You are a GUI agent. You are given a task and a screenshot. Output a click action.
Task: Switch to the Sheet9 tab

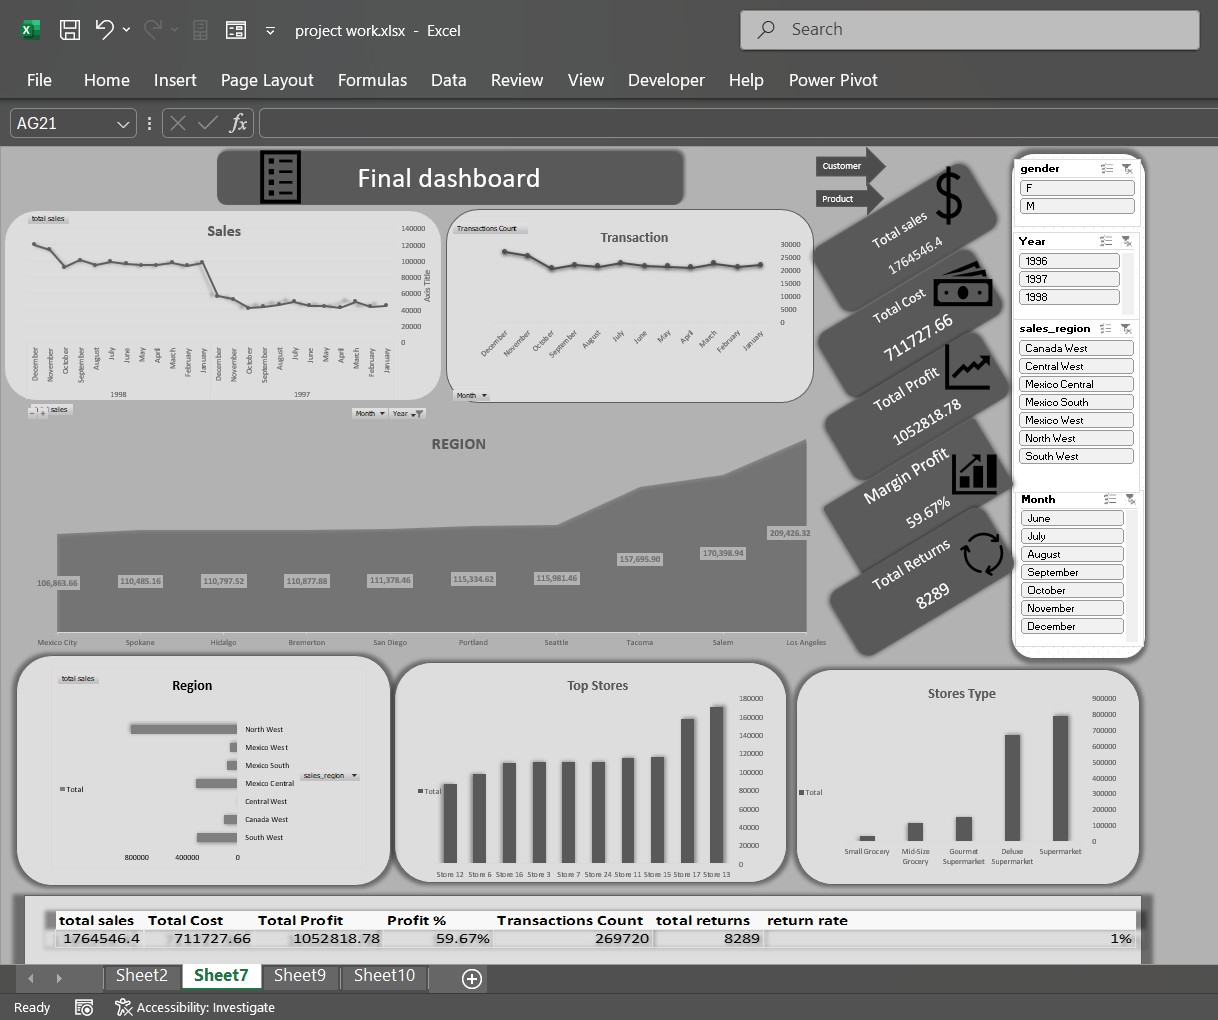tap(299, 975)
